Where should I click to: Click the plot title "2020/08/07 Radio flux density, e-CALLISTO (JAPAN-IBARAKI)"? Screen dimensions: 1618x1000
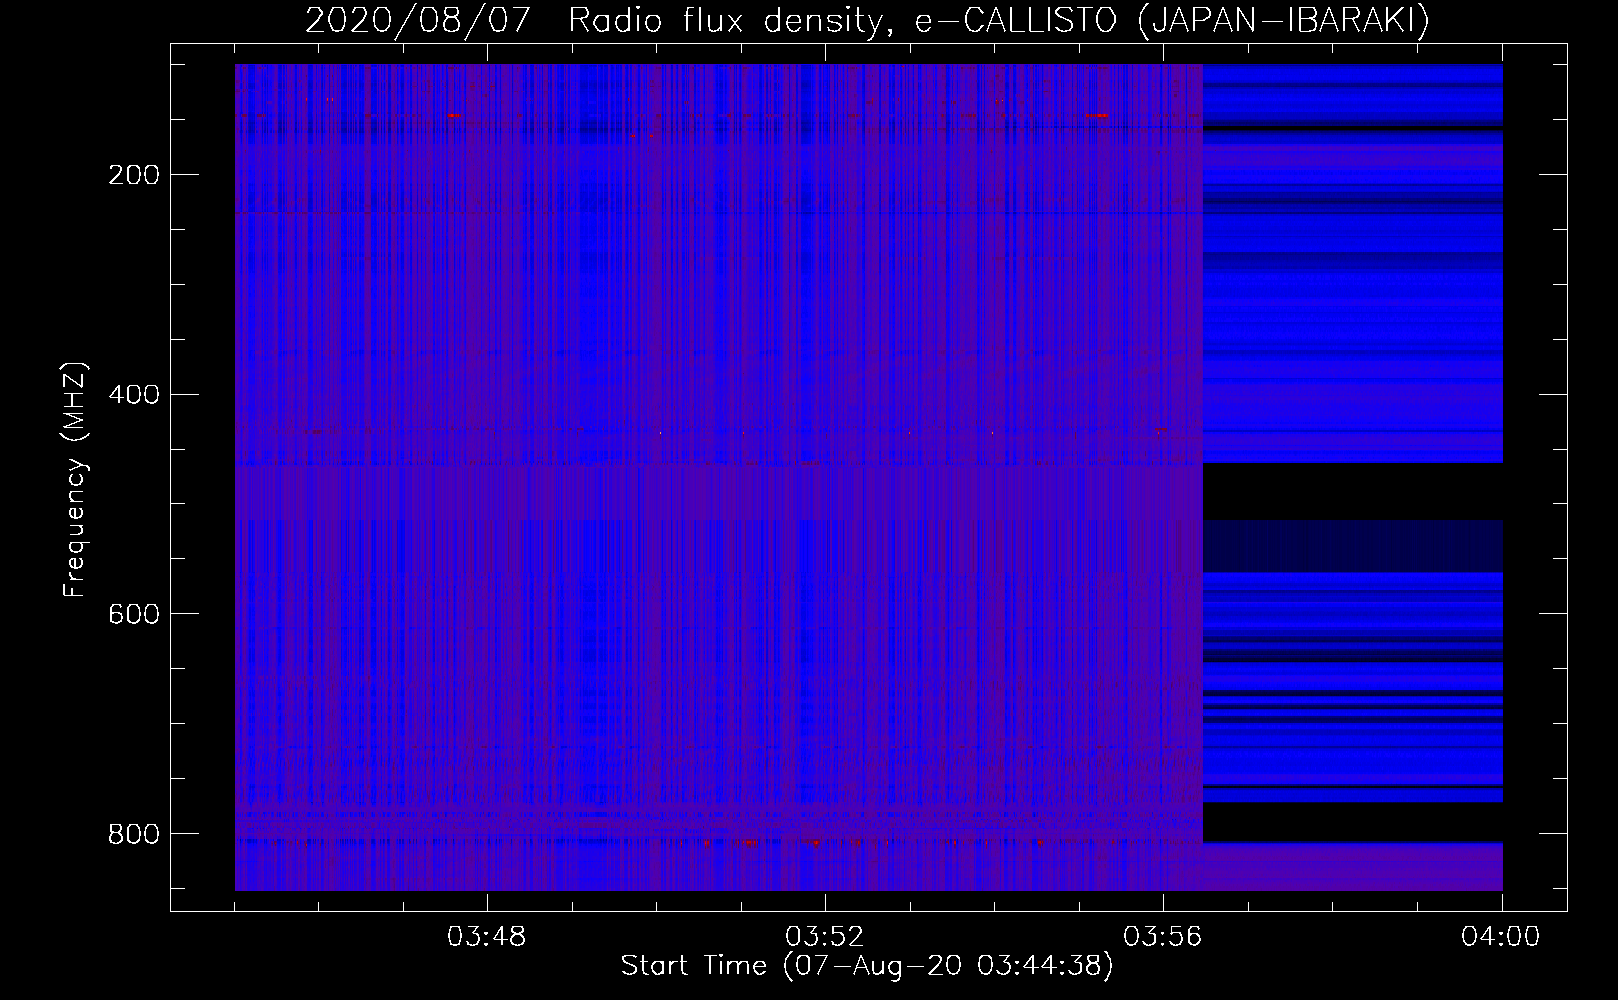867,21
